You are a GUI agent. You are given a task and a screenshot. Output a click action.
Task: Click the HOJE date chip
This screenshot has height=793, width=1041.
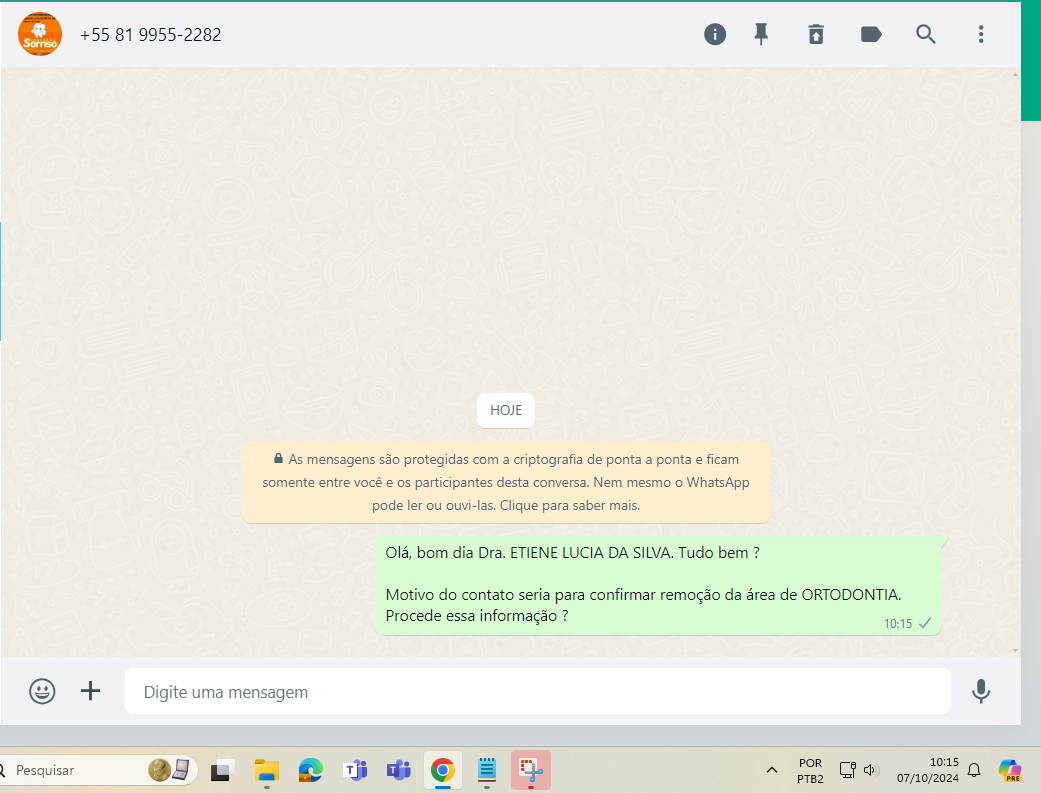[x=506, y=410]
